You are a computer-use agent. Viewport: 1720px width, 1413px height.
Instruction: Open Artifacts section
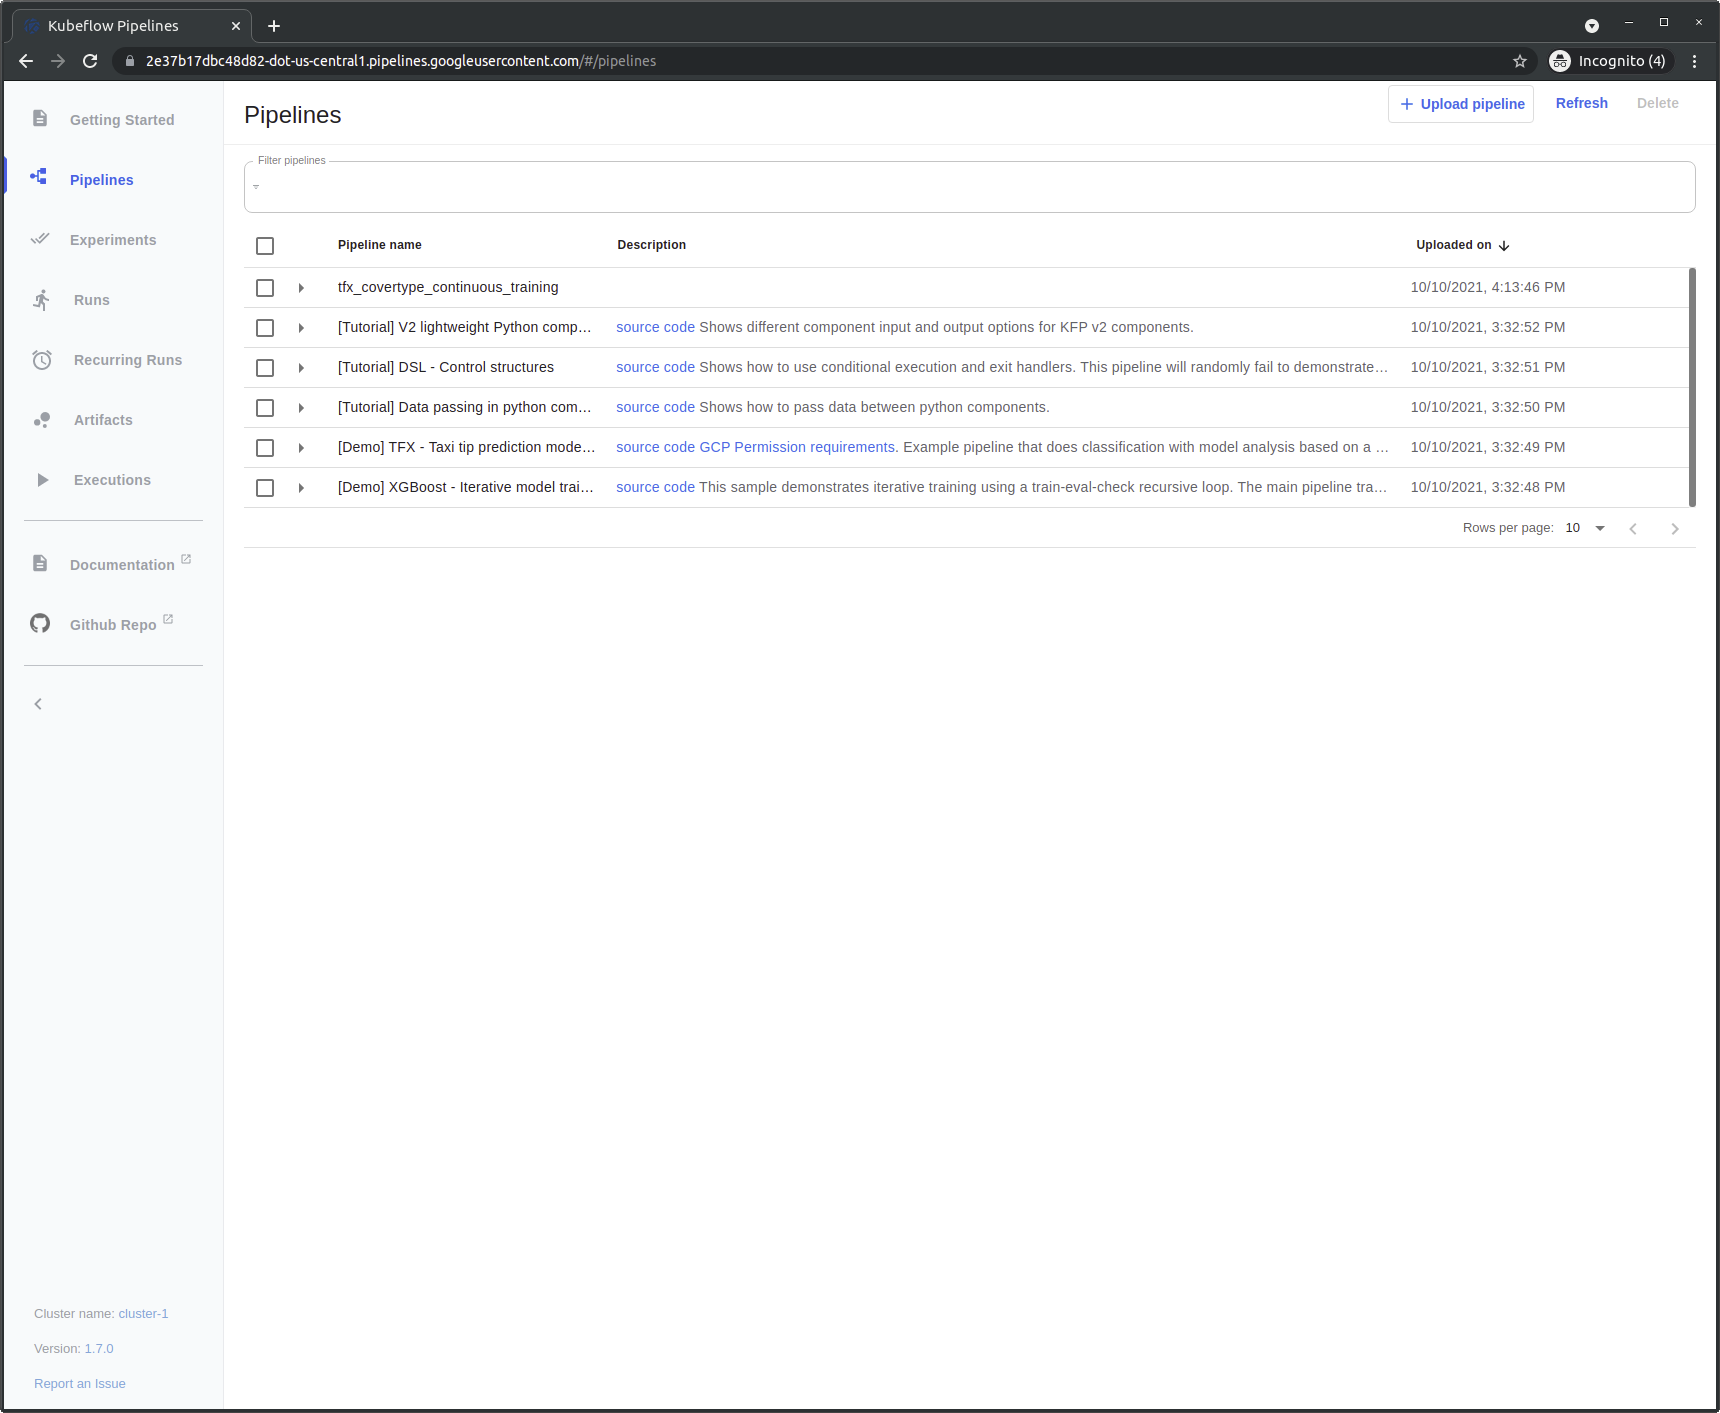[103, 420]
